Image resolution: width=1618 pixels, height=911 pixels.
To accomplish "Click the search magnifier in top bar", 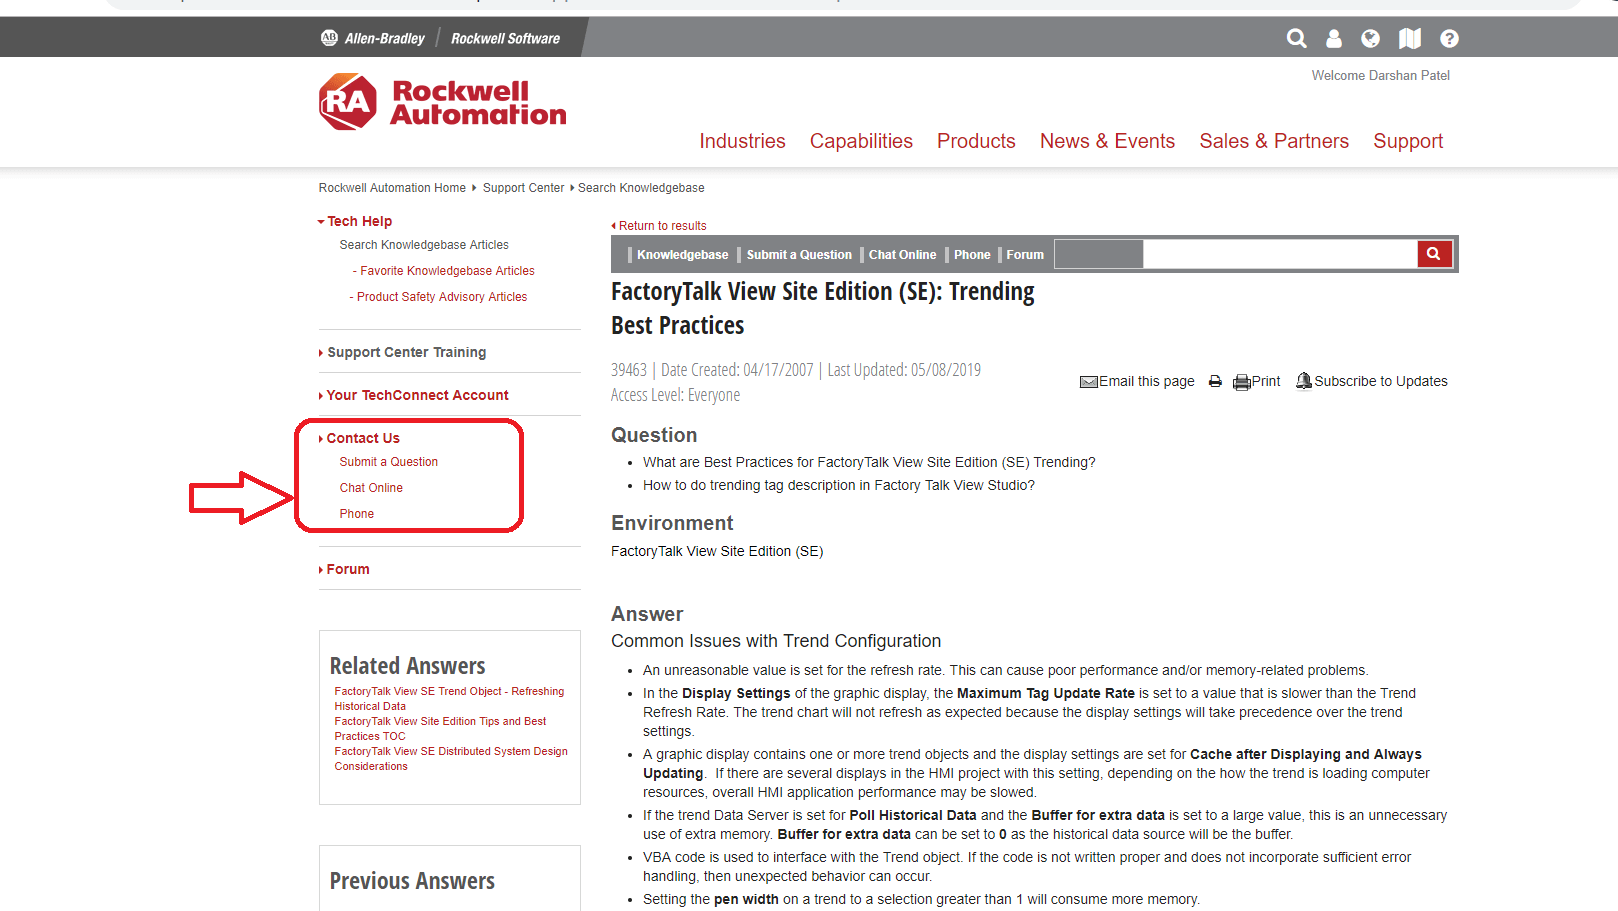I will click(x=1296, y=38).
